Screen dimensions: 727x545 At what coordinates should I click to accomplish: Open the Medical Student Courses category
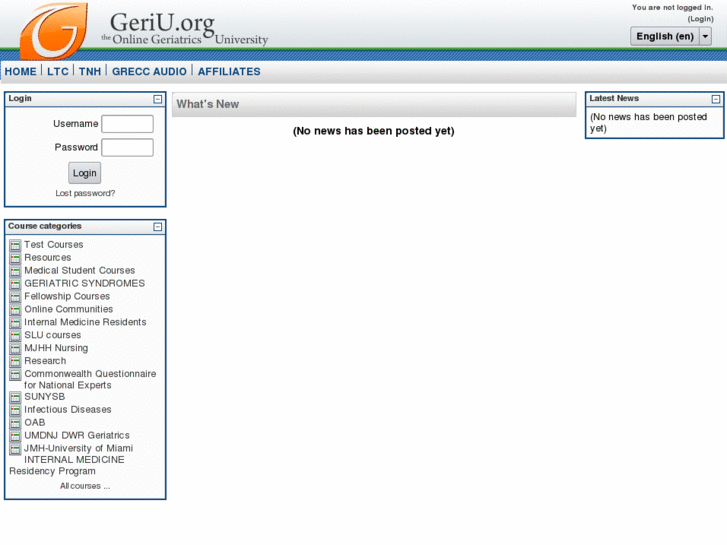coord(80,270)
